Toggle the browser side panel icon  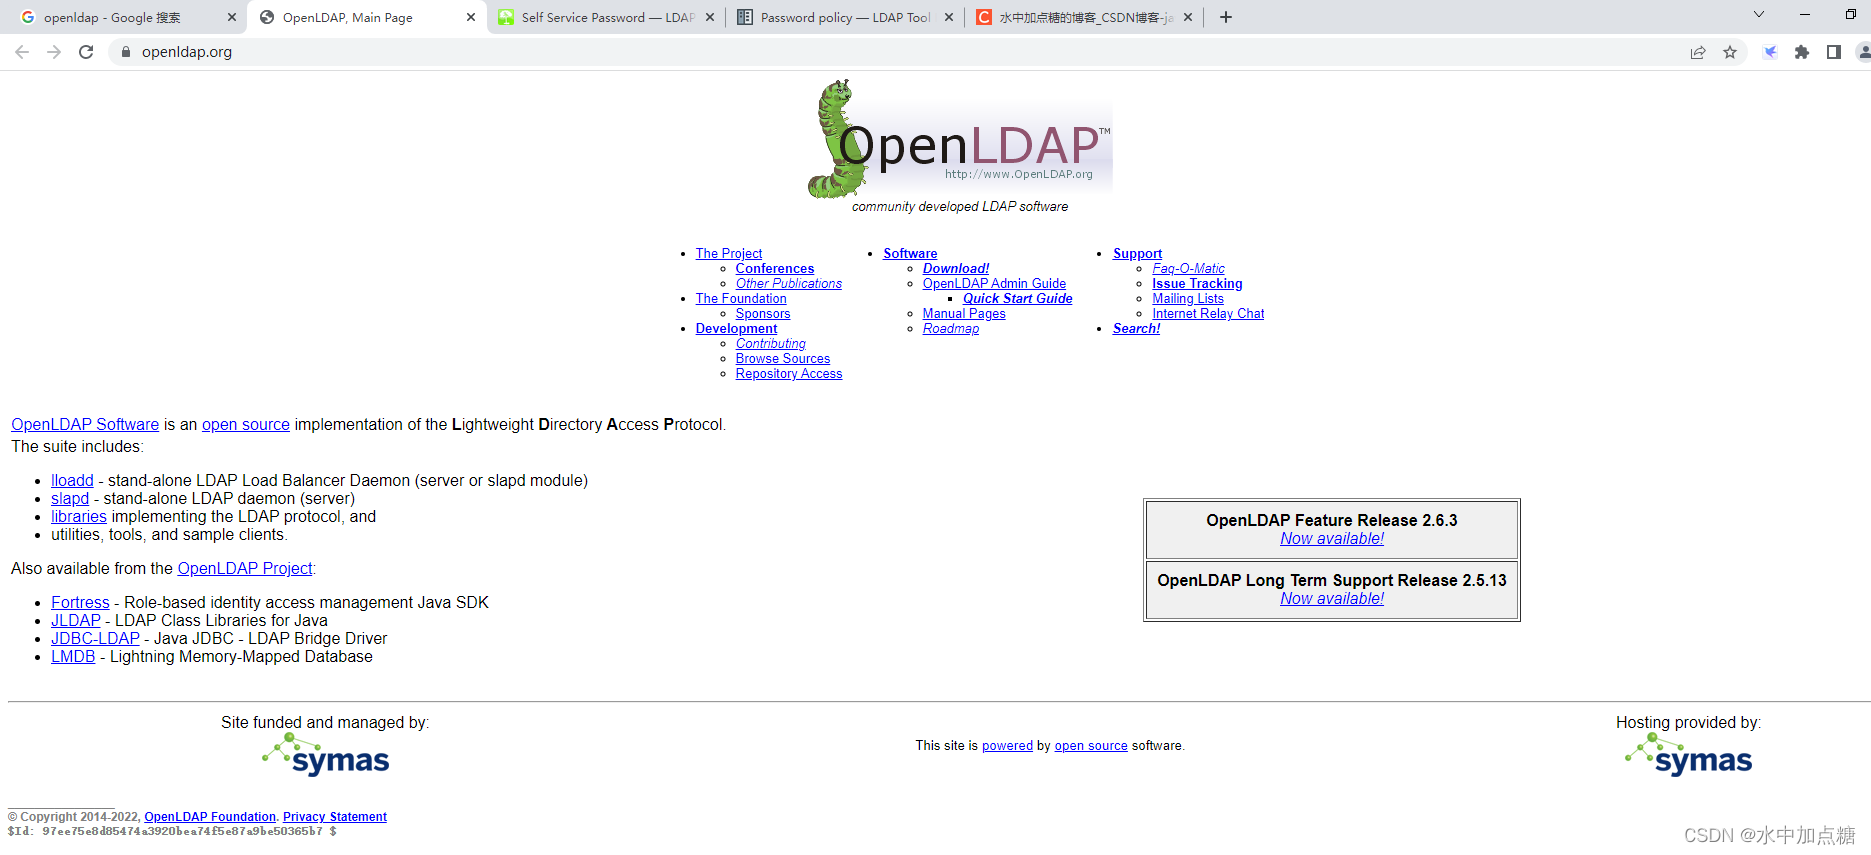point(1834,52)
